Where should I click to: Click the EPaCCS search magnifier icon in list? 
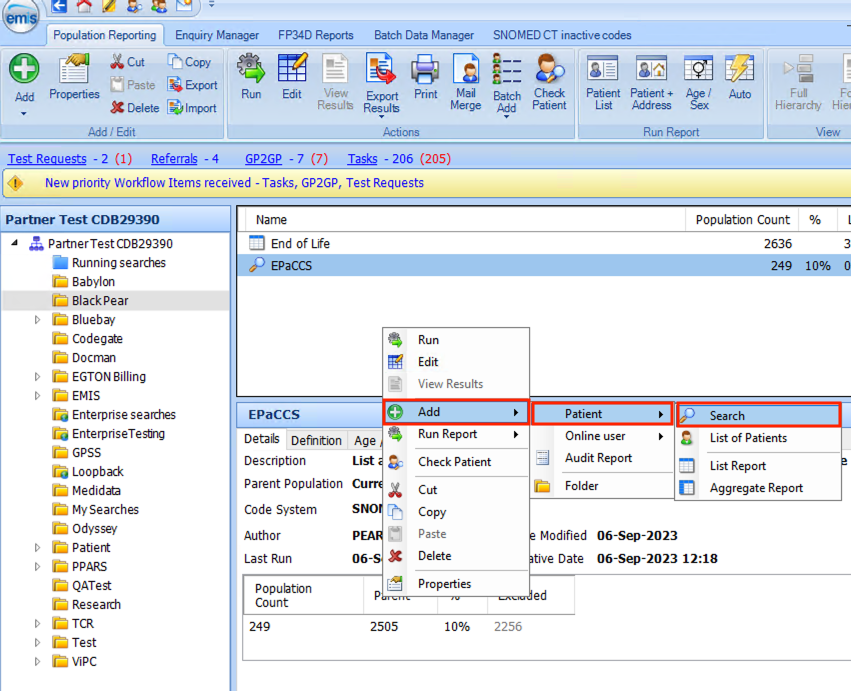[256, 265]
